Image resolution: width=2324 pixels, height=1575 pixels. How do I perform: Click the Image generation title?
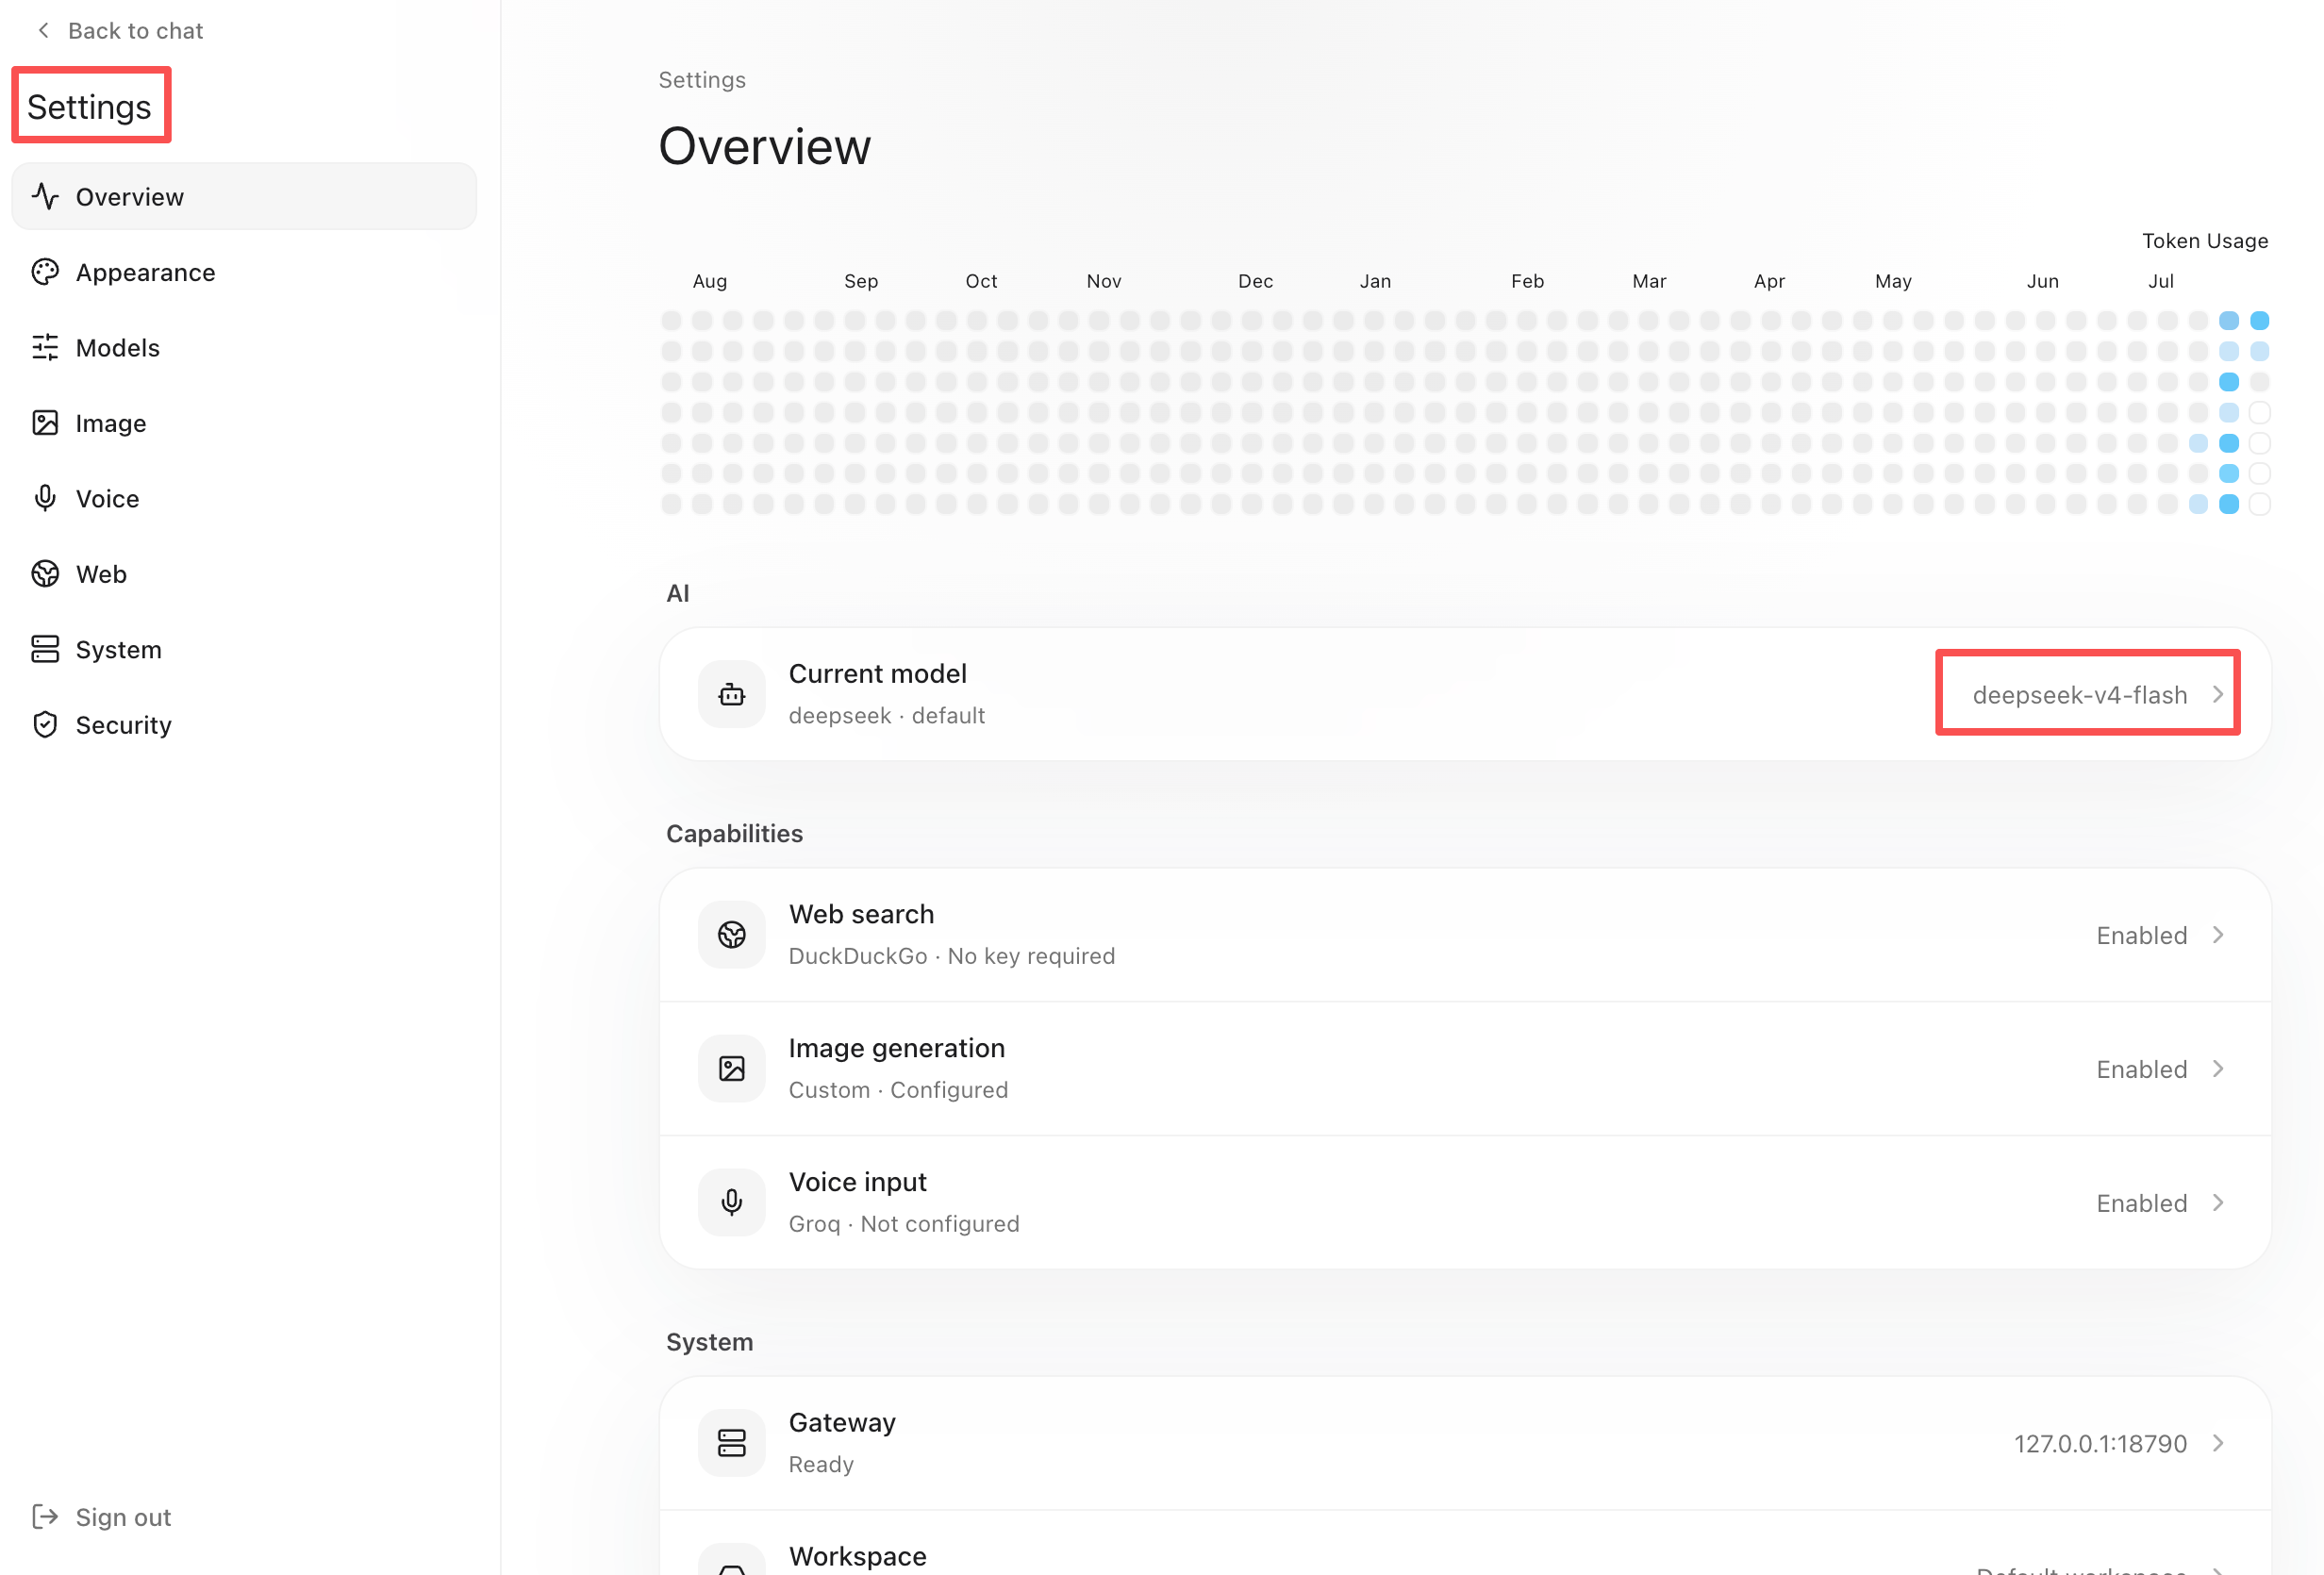tap(896, 1047)
